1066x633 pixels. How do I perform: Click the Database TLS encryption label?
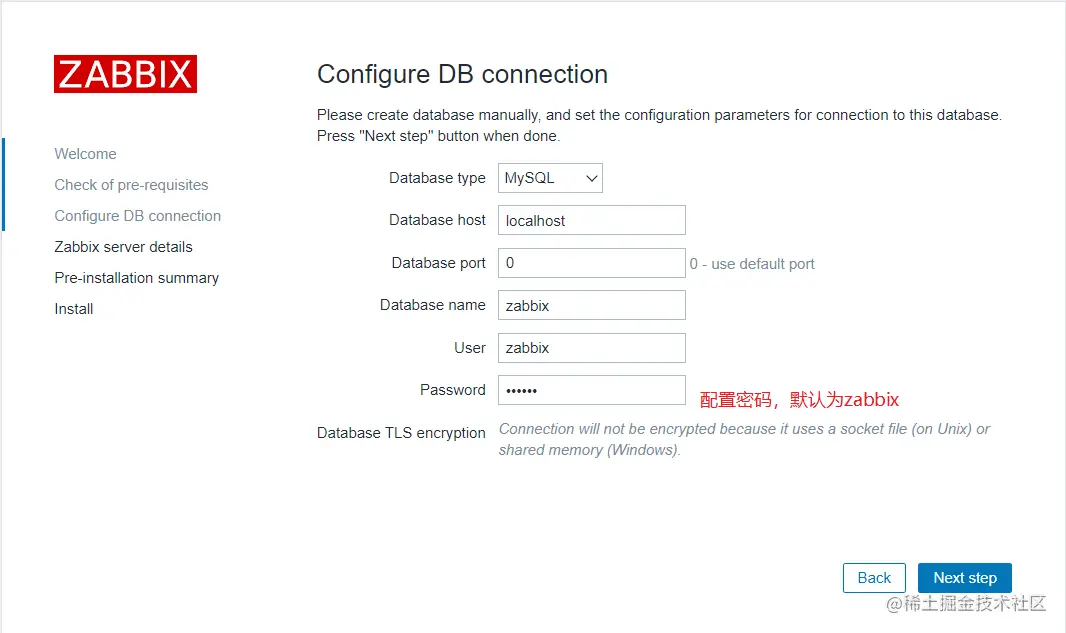click(x=401, y=433)
